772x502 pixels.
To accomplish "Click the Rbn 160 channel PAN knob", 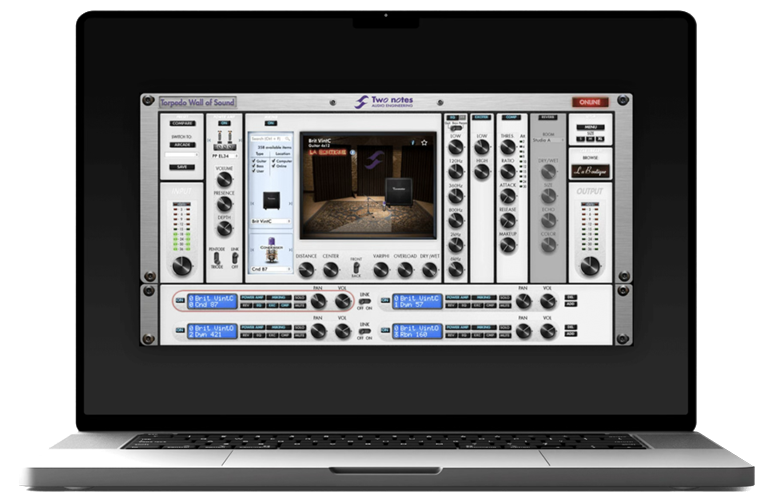I will point(523,331).
